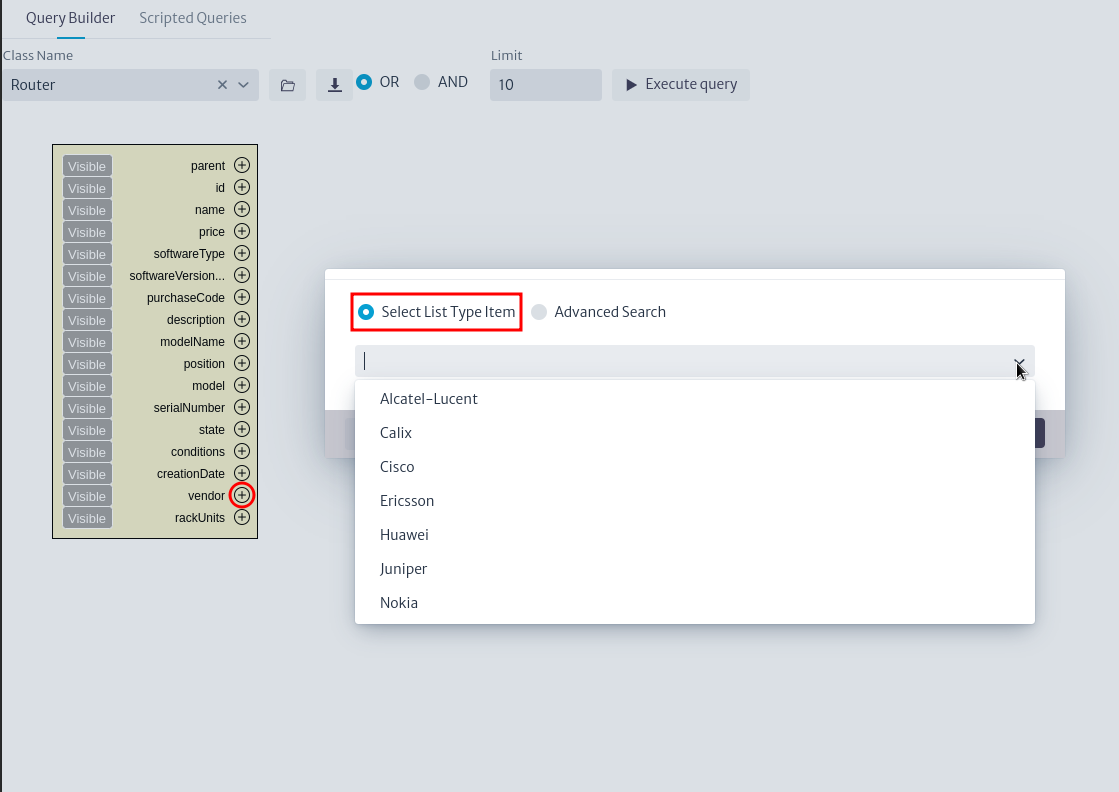Expand the Class Name dropdown chevron
The image size is (1119, 792).
click(x=244, y=85)
